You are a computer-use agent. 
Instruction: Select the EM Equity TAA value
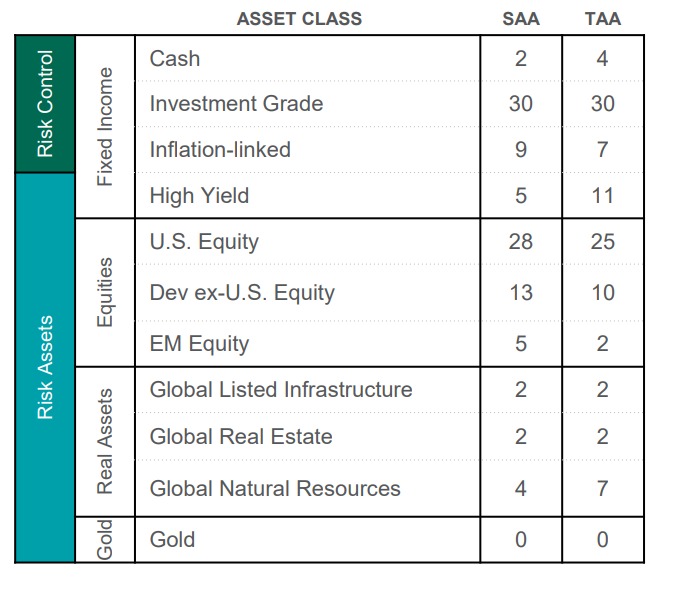pyautogui.click(x=602, y=344)
